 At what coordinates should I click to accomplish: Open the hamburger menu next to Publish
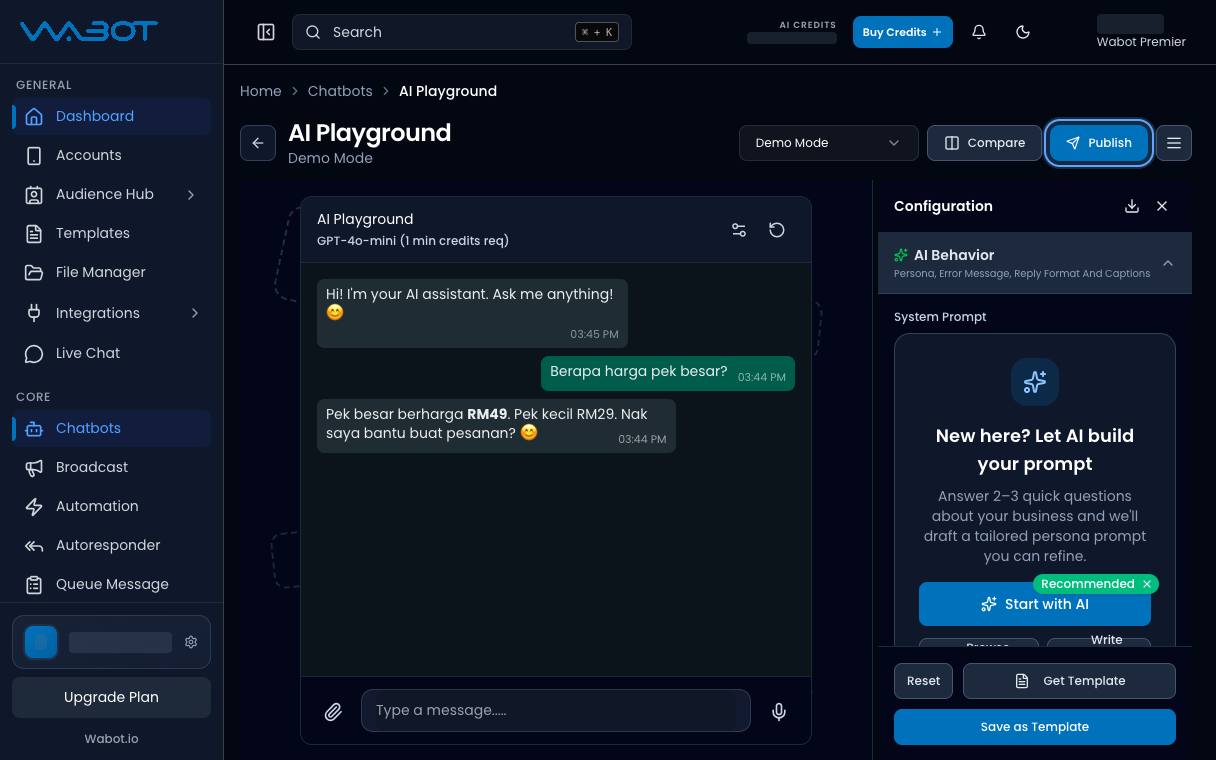(x=1174, y=143)
